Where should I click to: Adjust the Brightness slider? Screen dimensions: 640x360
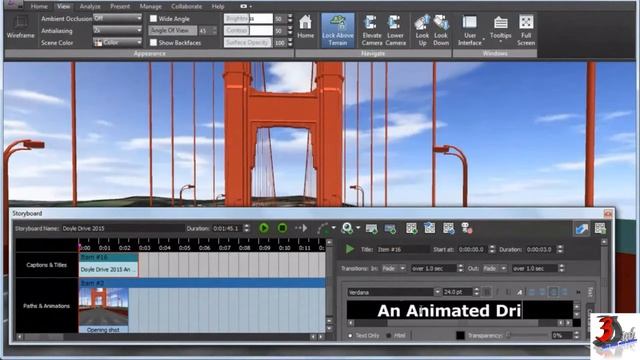click(x=248, y=18)
